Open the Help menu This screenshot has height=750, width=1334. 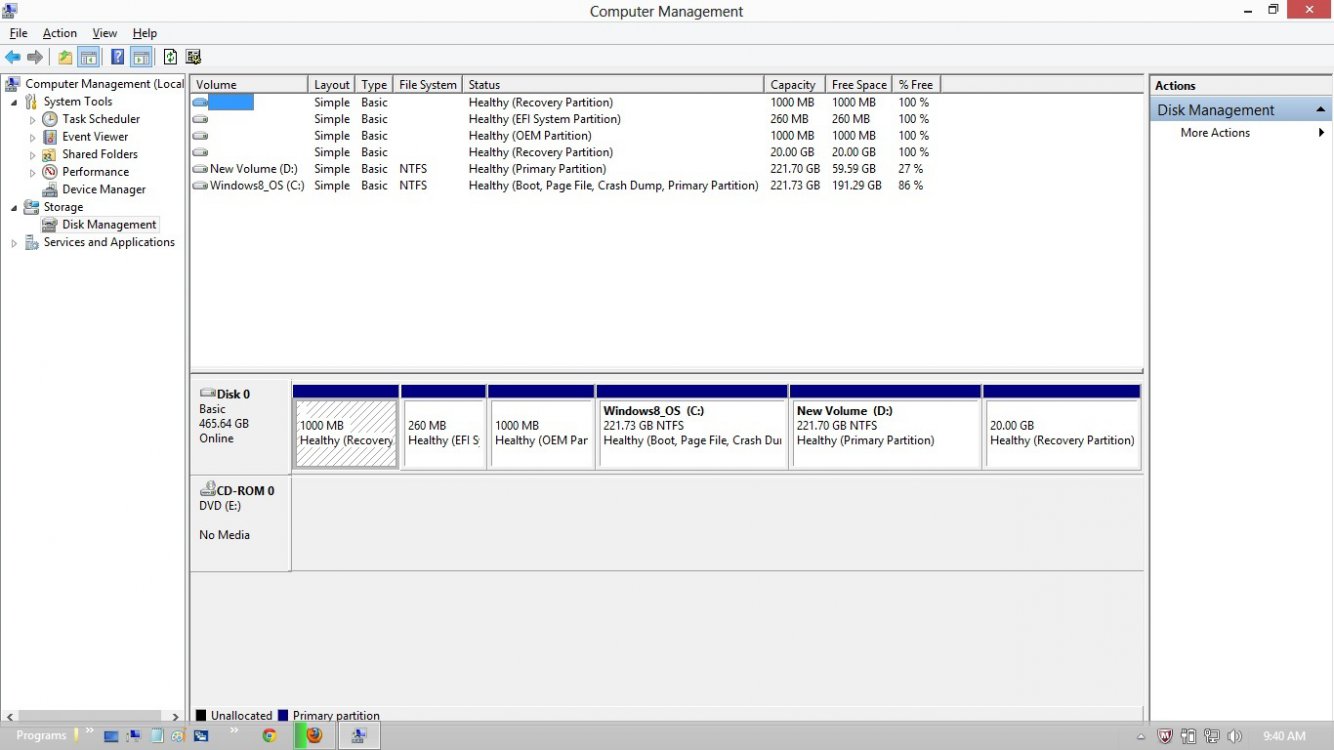(x=145, y=33)
